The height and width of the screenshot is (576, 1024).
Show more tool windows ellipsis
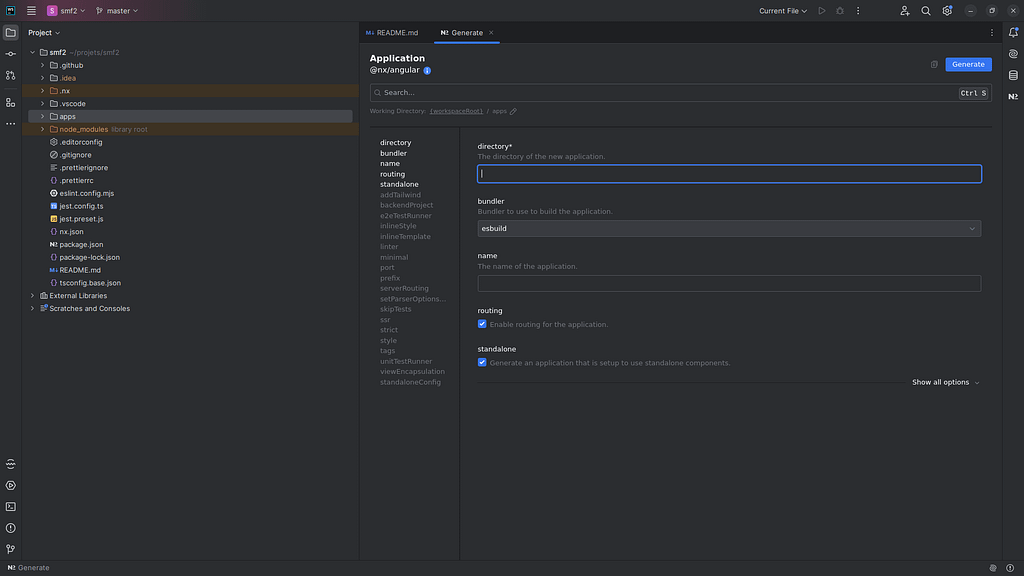[10, 123]
